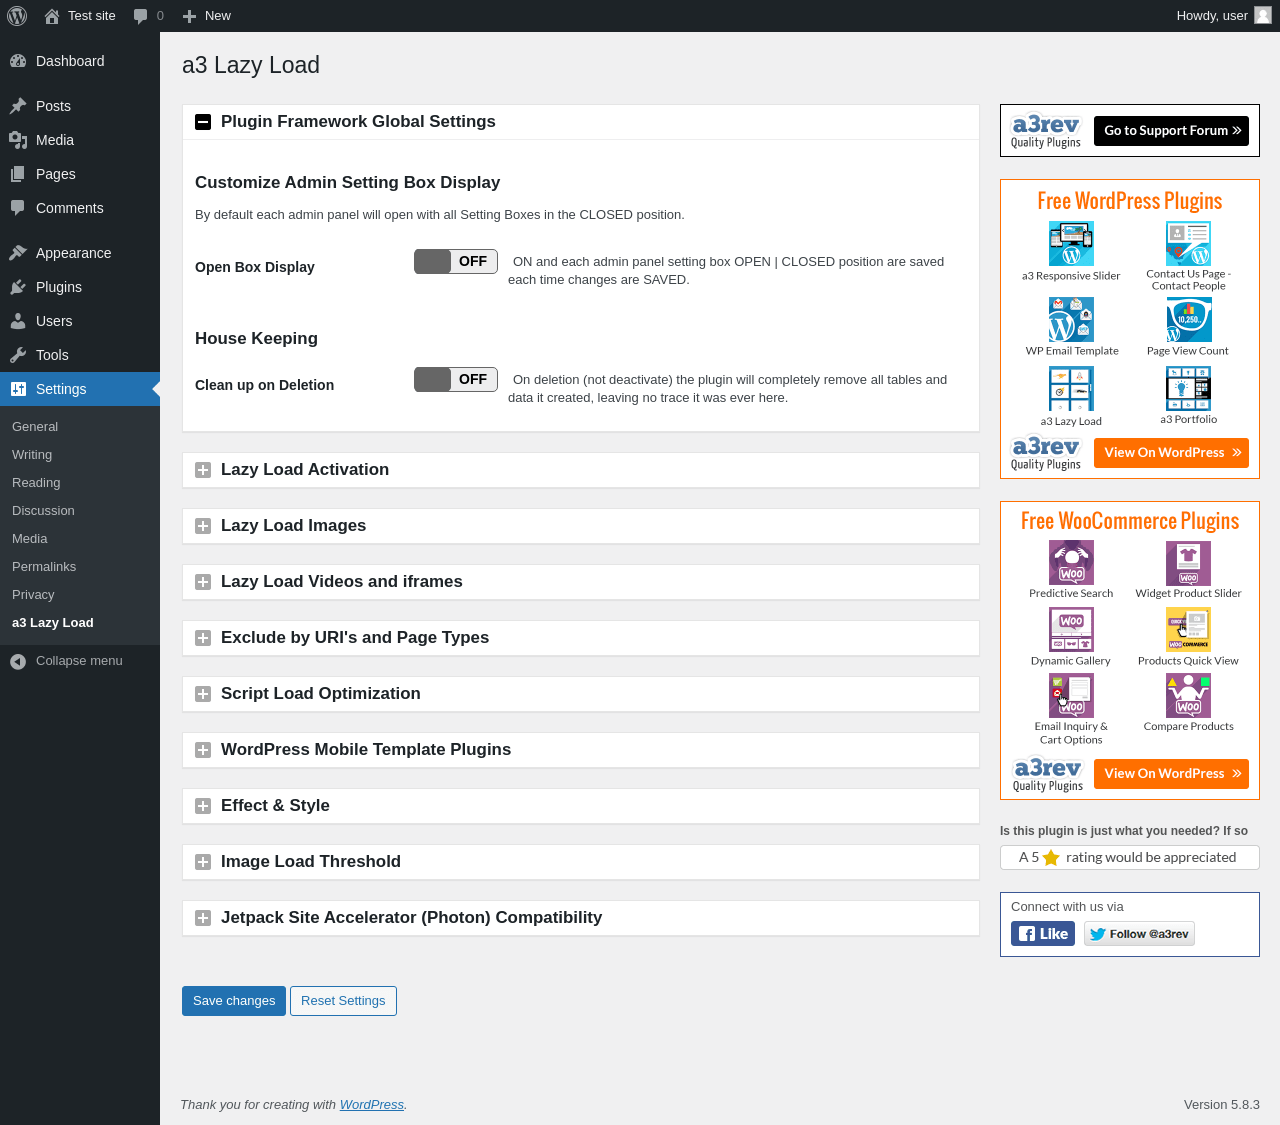Open a3 Portfolio plugin icon
Image resolution: width=1280 pixels, height=1125 pixels.
coord(1188,389)
